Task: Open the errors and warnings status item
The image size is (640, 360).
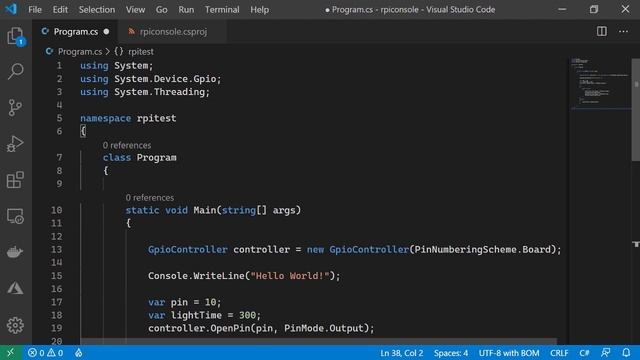Action: 45,353
